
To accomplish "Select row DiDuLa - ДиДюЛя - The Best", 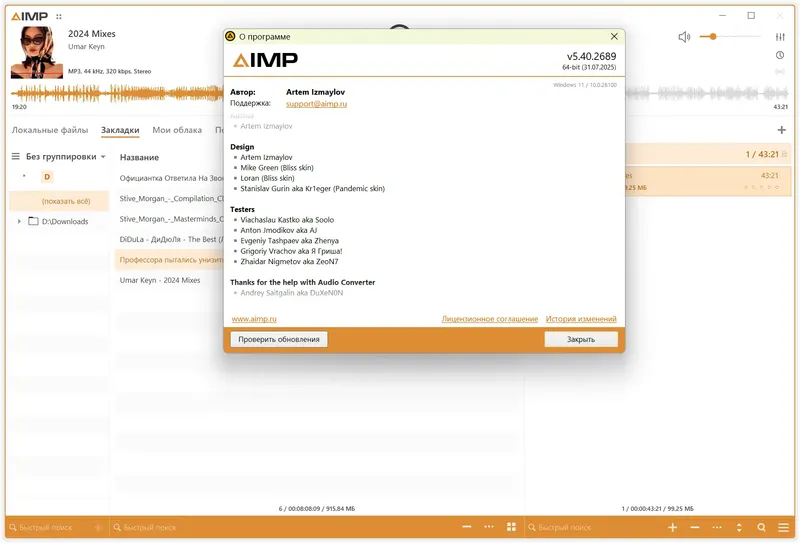I will (x=171, y=239).
